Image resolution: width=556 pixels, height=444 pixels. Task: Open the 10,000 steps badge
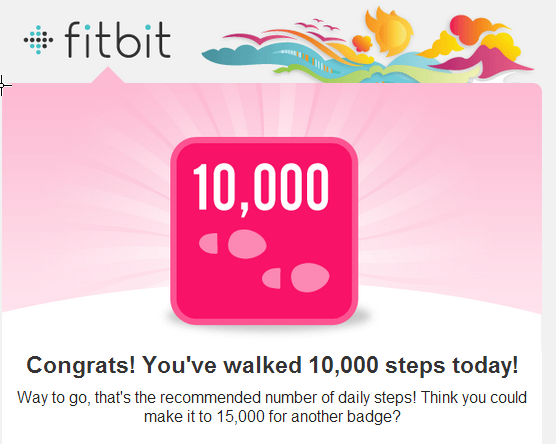[x=264, y=231]
